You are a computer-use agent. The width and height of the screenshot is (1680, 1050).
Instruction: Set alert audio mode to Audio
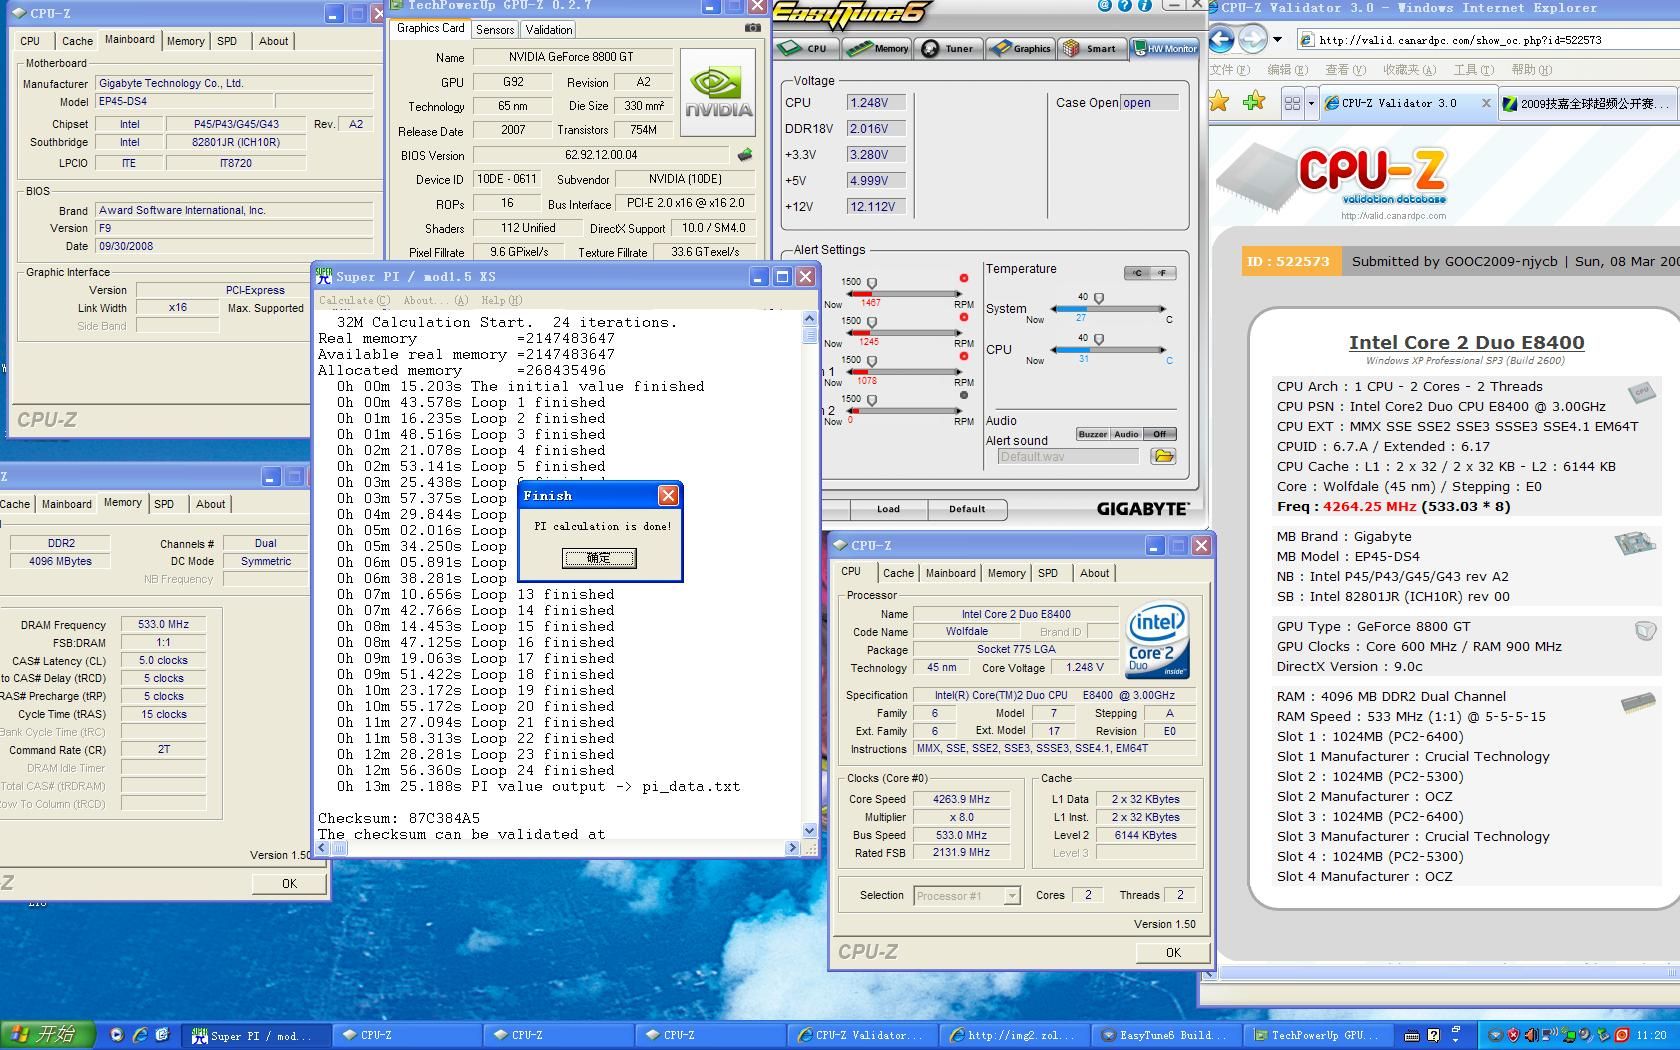pos(1126,434)
